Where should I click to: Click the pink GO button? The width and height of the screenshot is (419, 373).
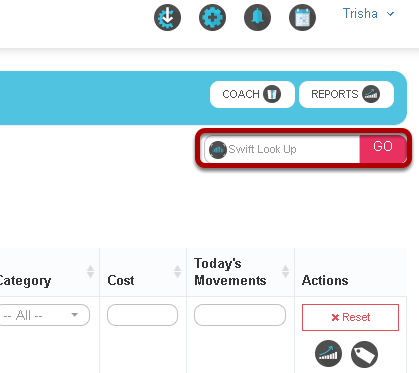pyautogui.click(x=383, y=149)
